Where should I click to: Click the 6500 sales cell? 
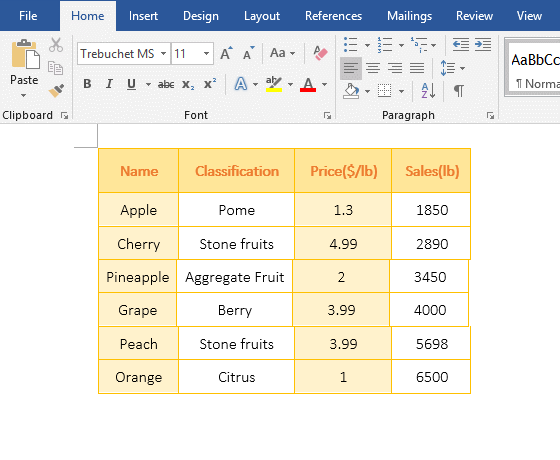431,377
